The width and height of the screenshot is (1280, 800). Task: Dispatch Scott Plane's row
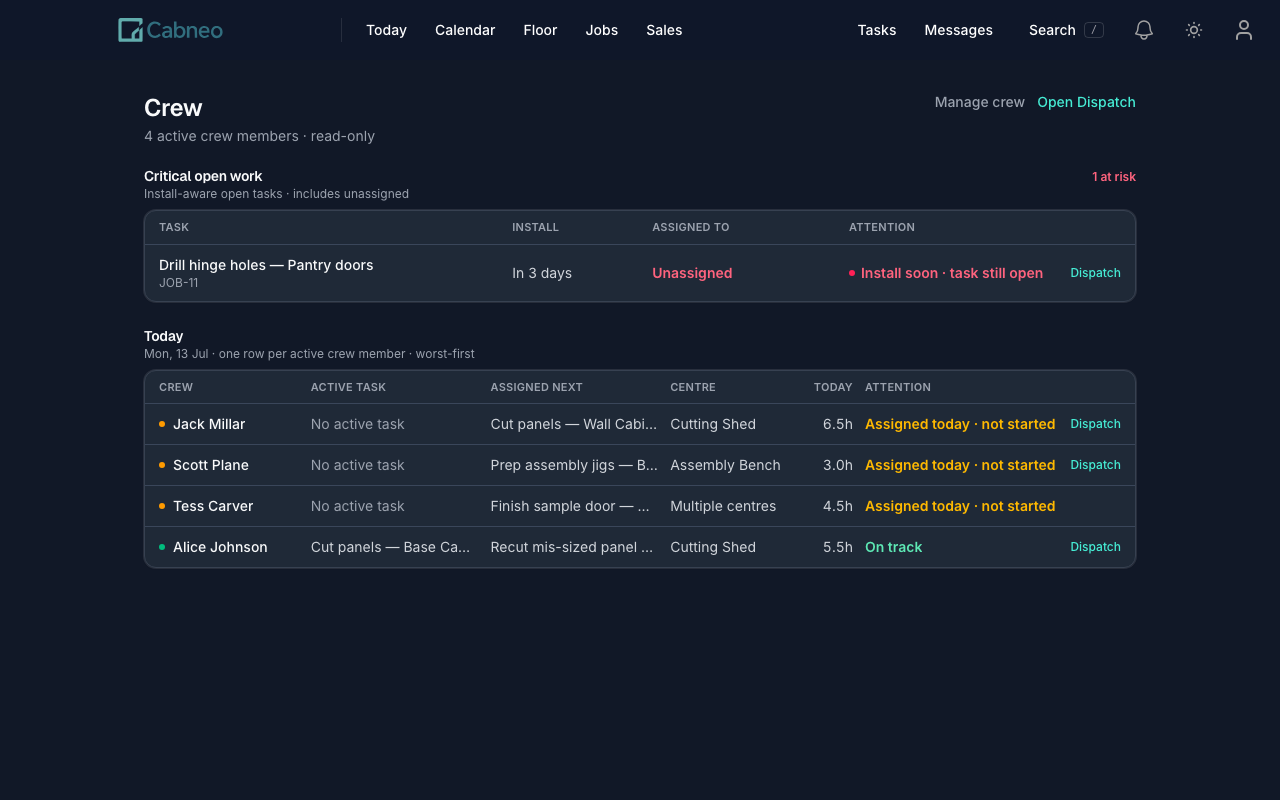pyautogui.click(x=1095, y=465)
